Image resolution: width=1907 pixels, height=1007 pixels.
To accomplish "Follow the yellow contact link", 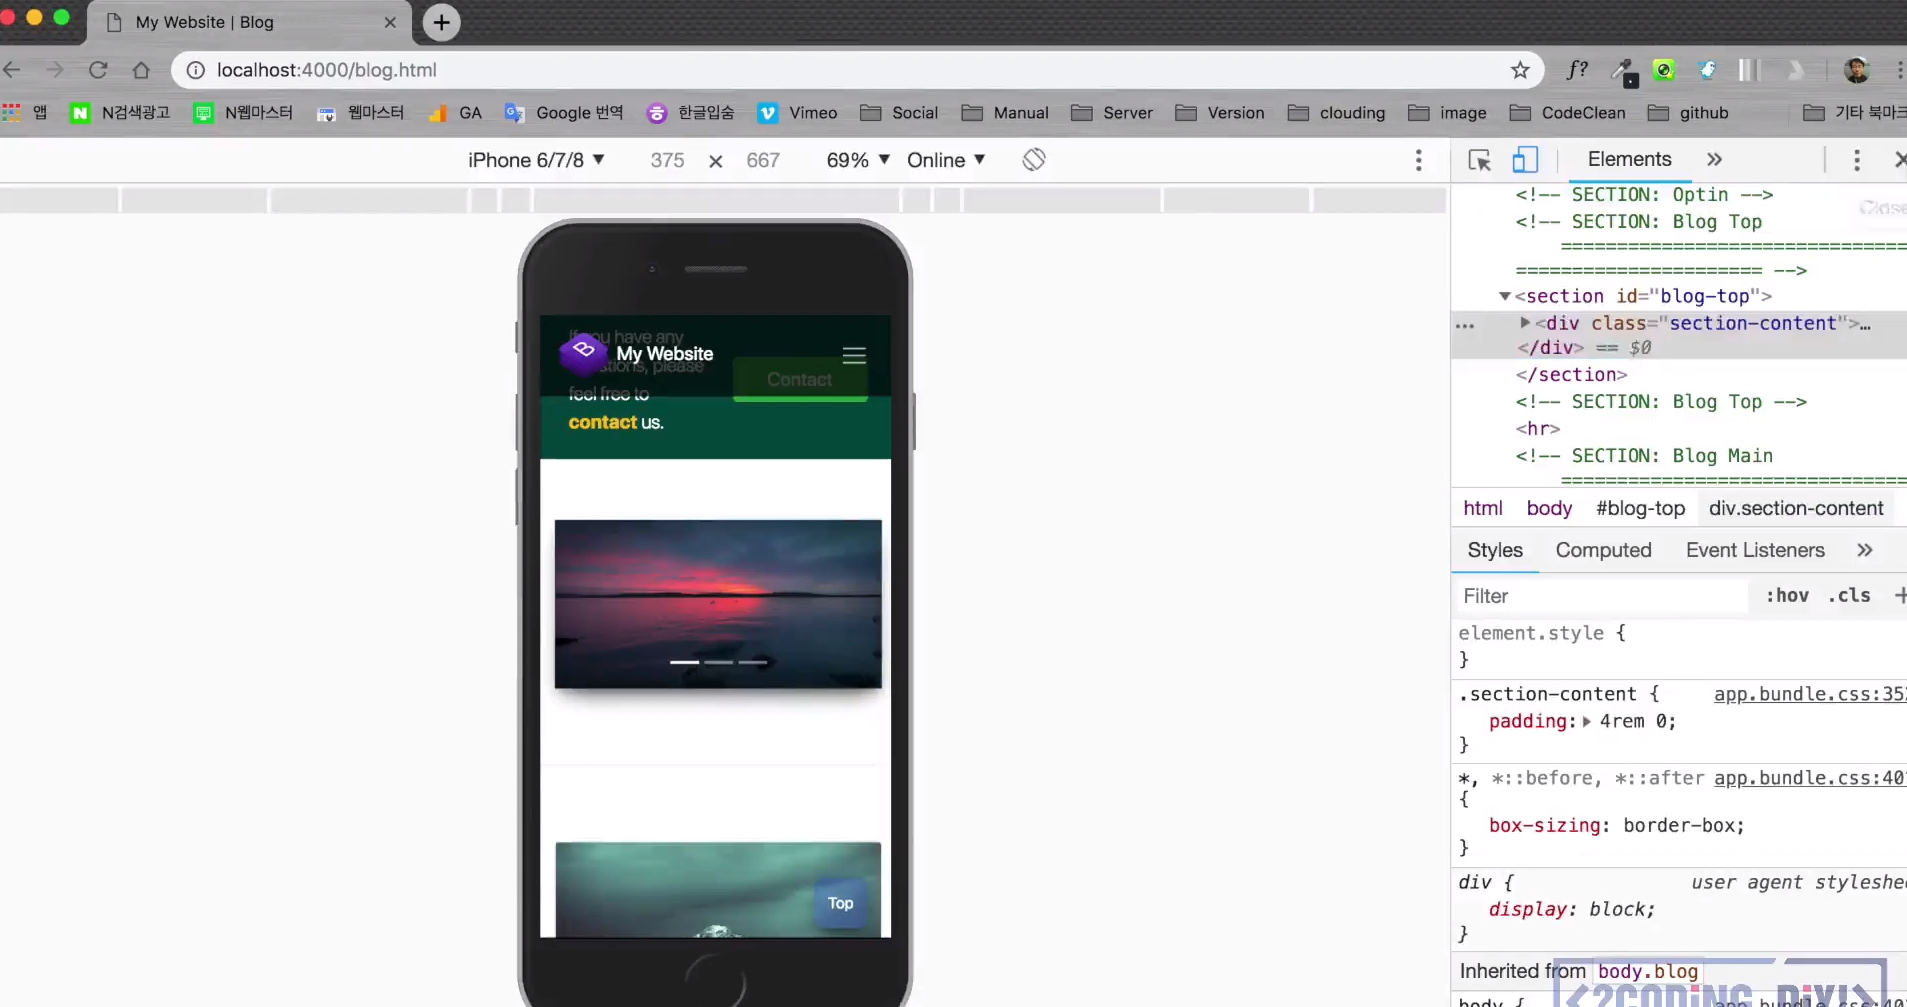I will pos(602,422).
